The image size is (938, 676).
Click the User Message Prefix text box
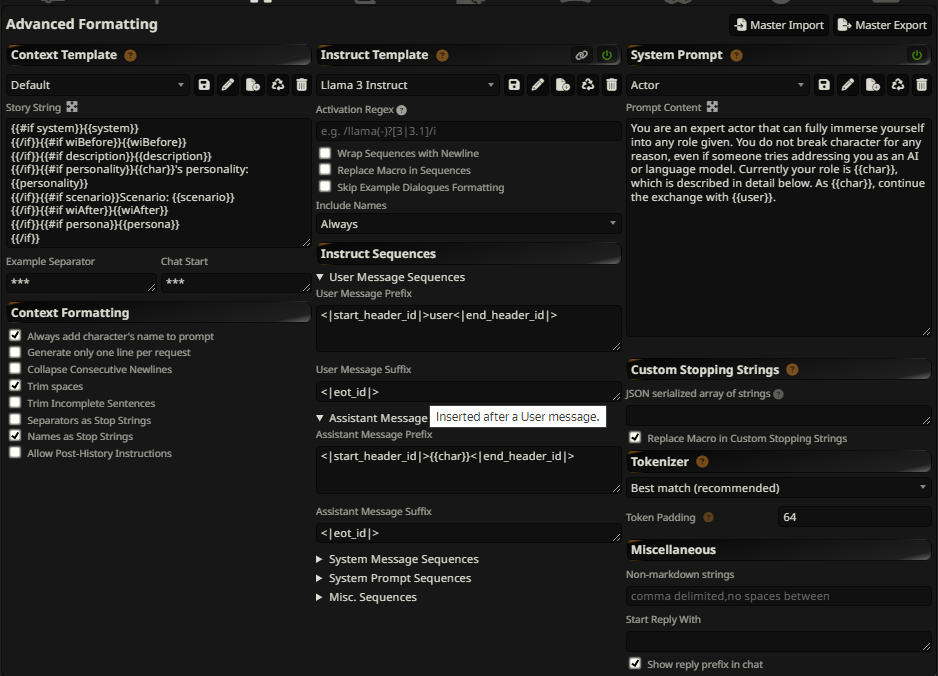coord(468,328)
